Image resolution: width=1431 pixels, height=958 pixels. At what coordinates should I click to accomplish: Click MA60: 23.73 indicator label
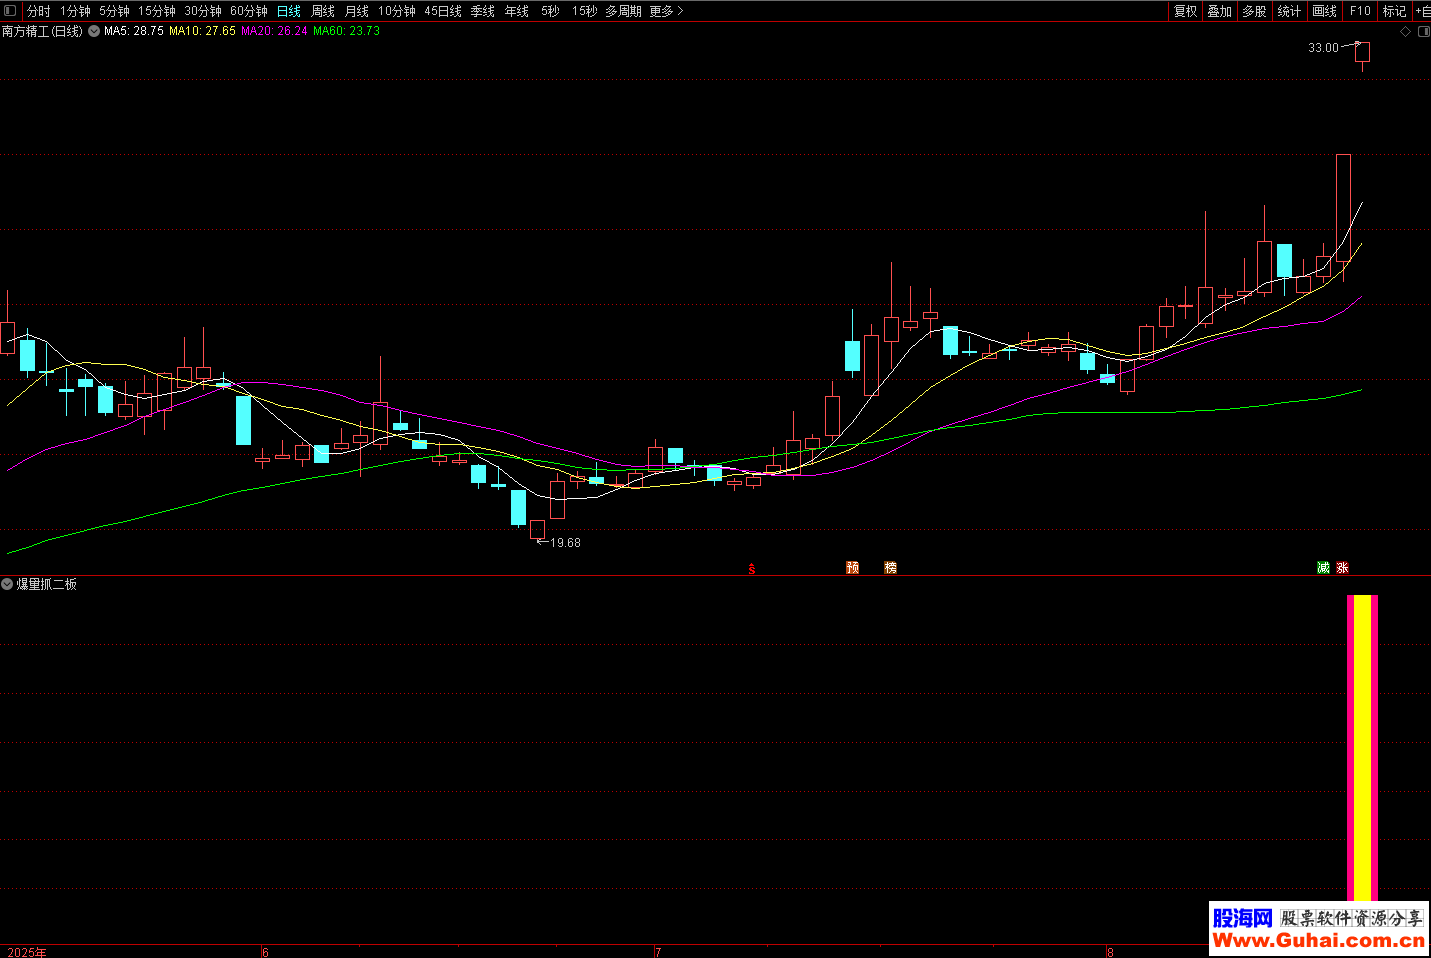347,32
